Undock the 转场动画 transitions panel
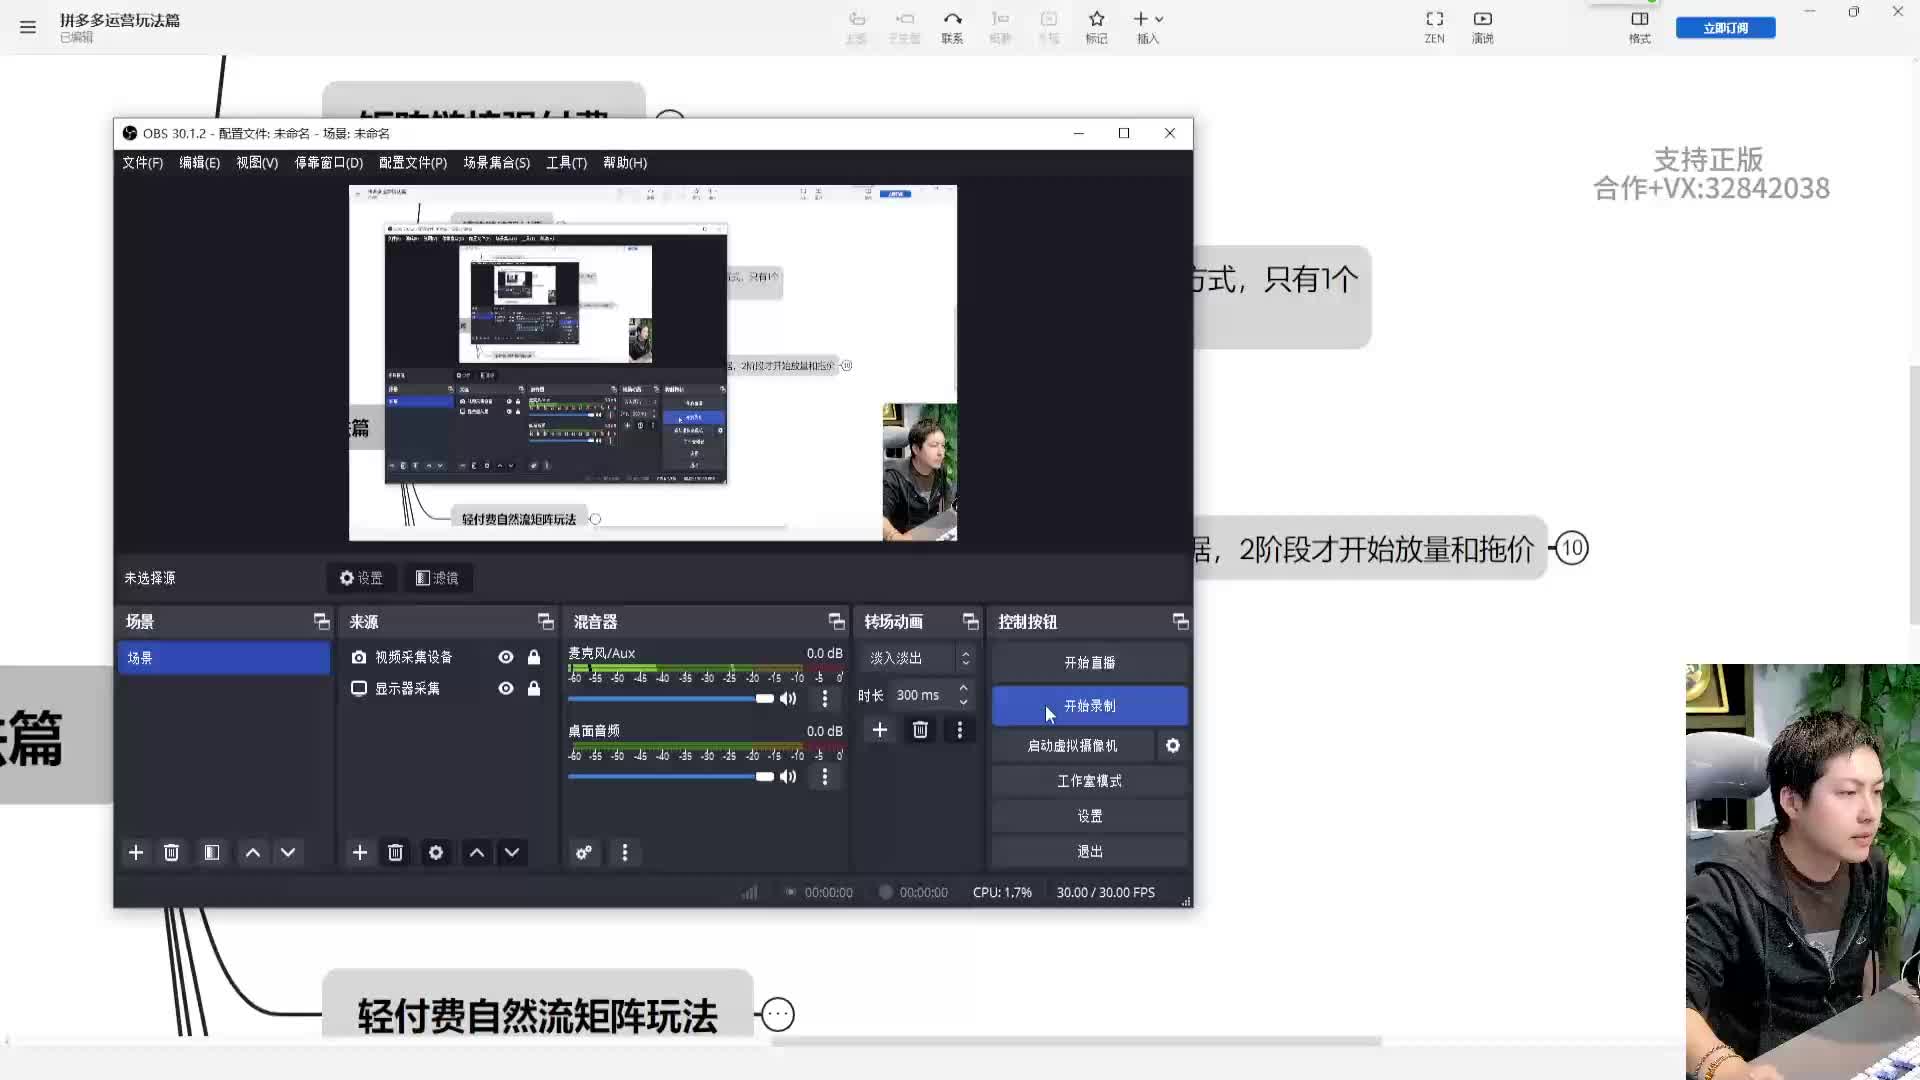The image size is (1920, 1080). (x=971, y=622)
